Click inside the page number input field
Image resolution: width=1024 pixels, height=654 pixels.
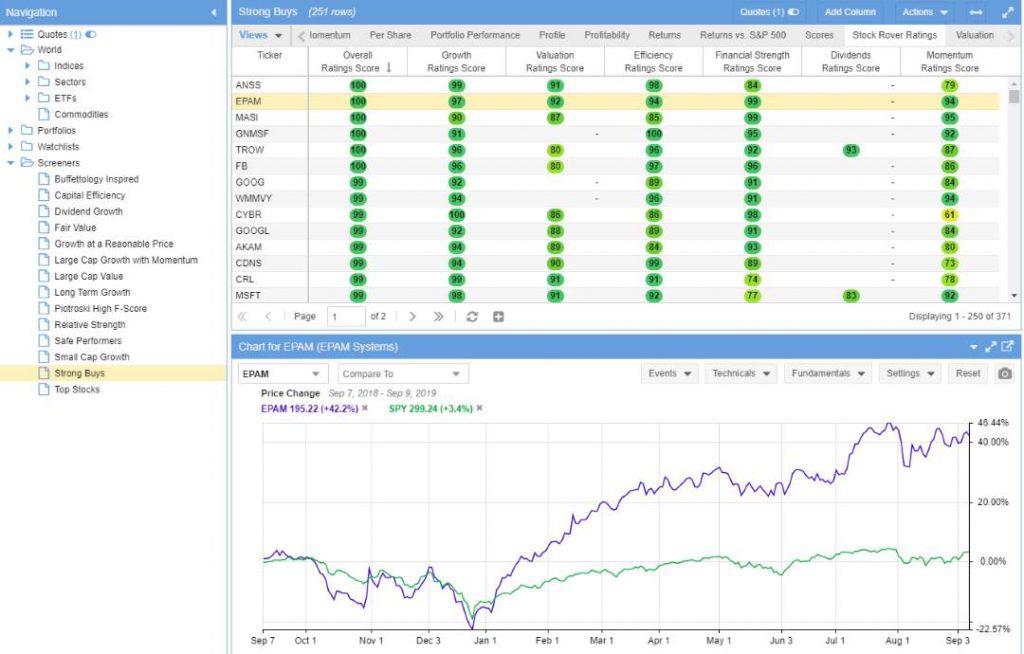(348, 316)
